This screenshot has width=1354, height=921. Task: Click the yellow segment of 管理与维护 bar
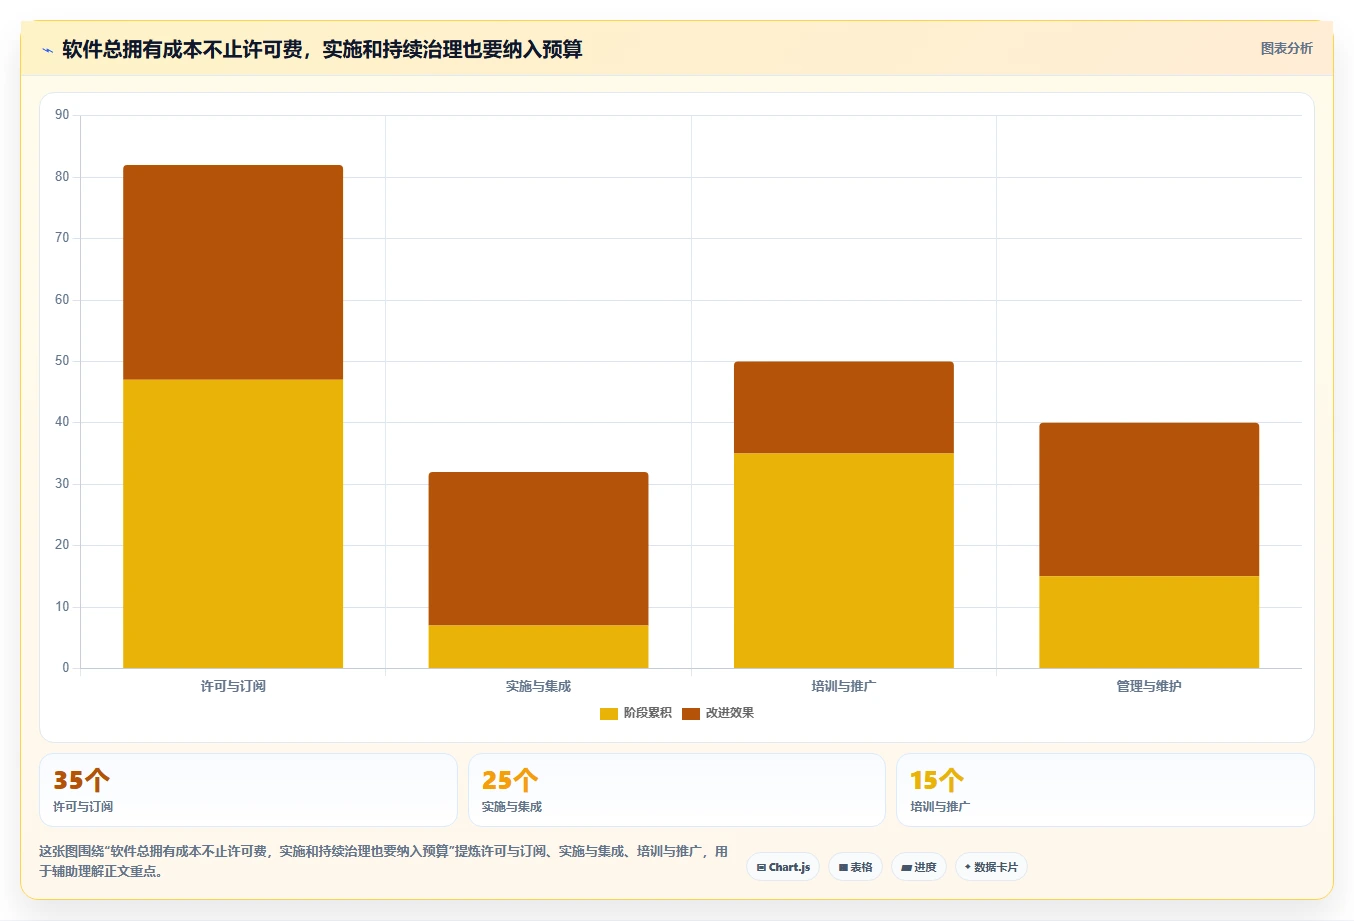point(1149,622)
